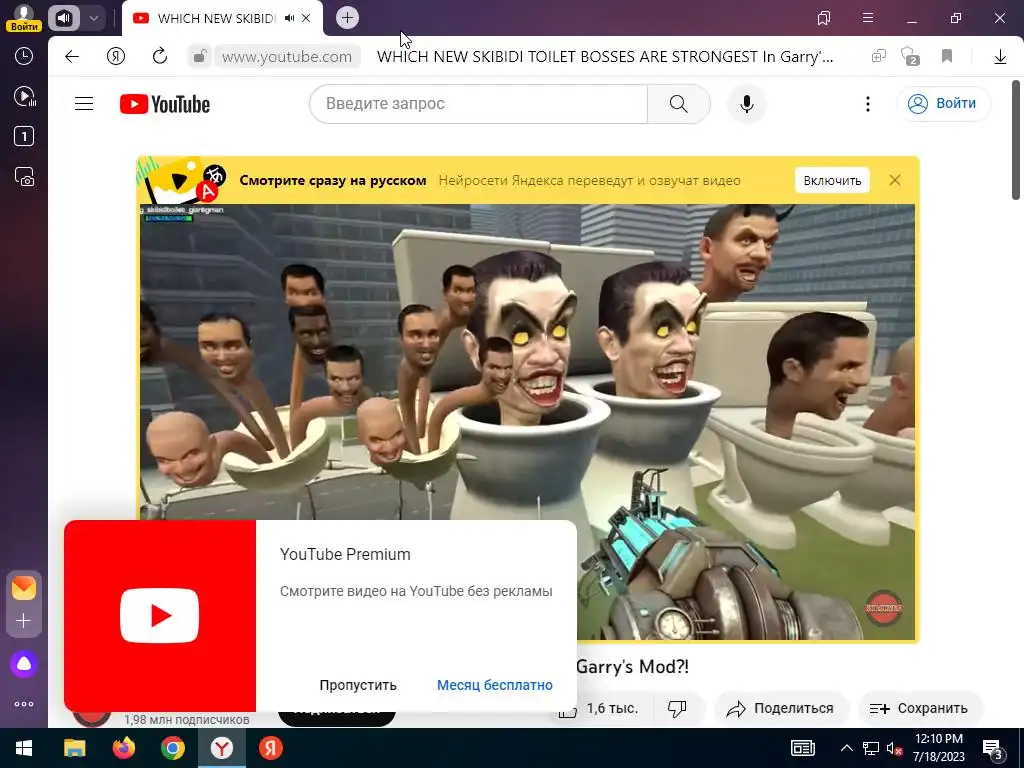
Task: Click the Yandex Я home button
Action: pos(116,57)
